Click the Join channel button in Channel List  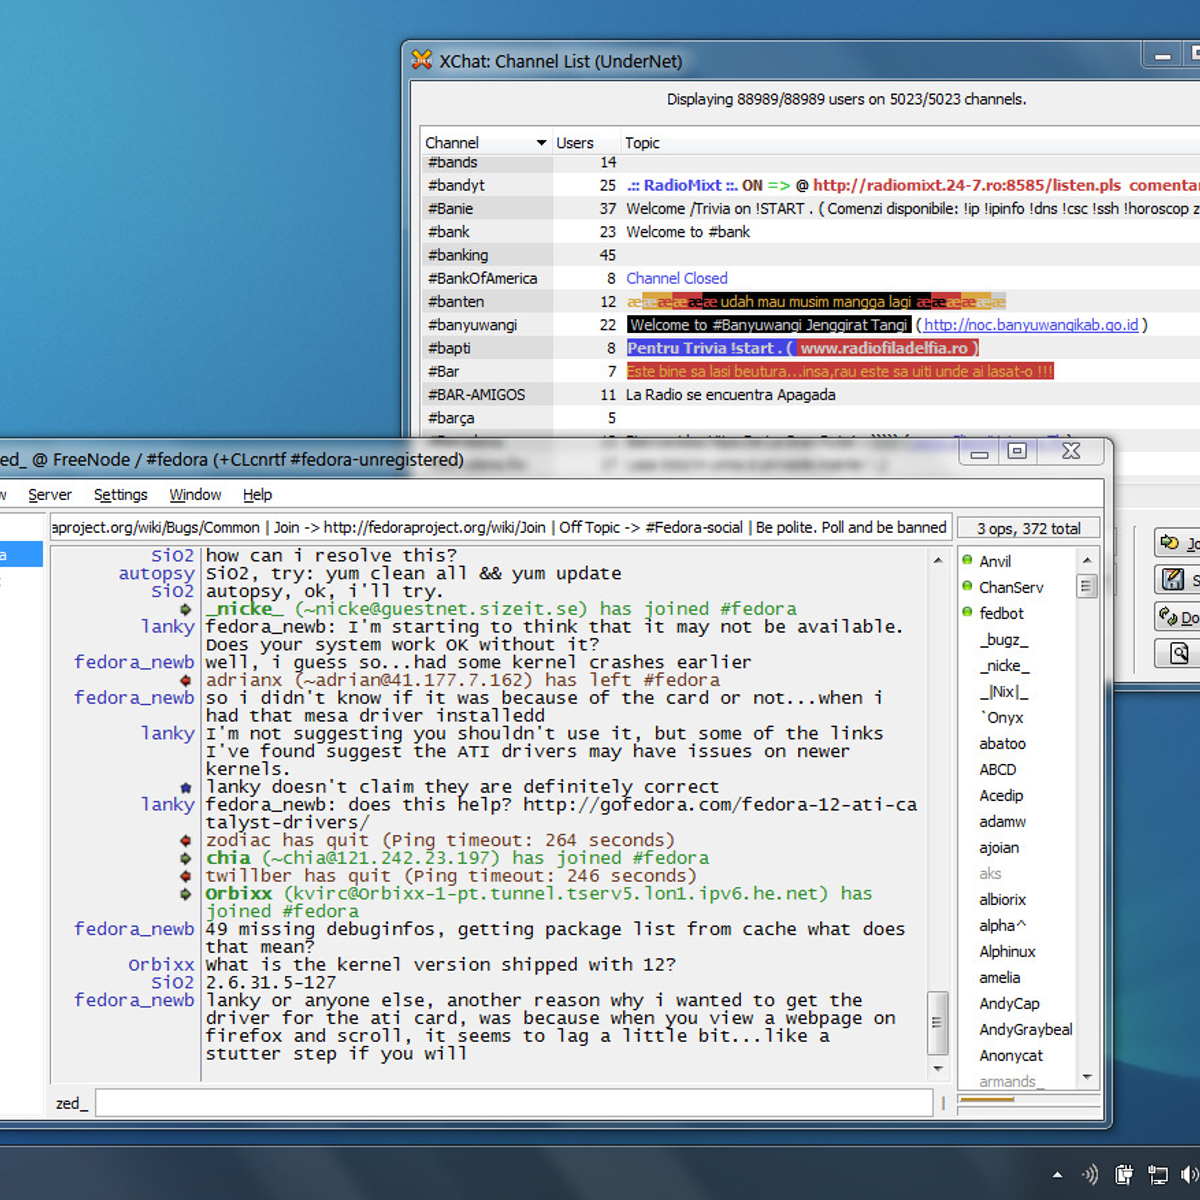point(1177,543)
